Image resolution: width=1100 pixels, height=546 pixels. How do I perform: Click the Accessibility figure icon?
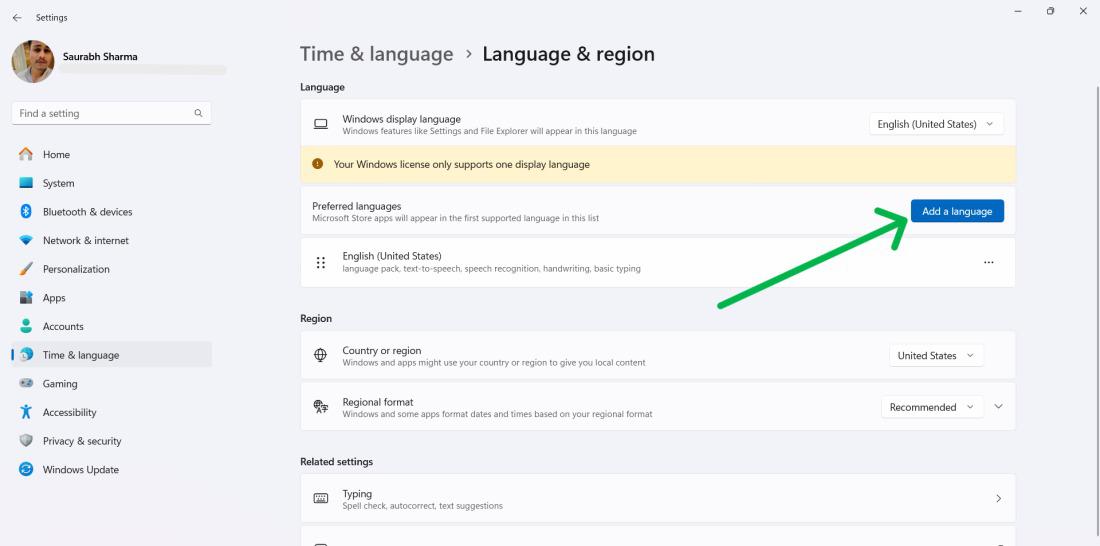coord(26,412)
